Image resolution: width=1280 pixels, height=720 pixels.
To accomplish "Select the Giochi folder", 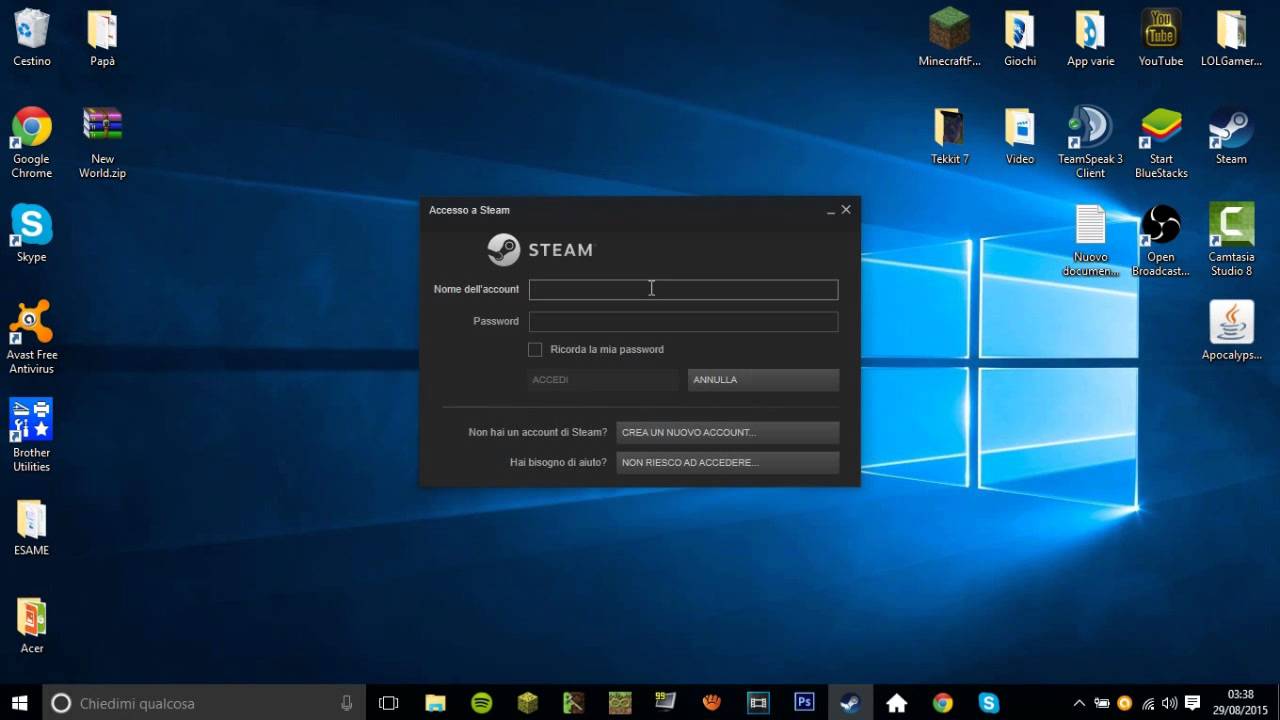I will (1020, 38).
